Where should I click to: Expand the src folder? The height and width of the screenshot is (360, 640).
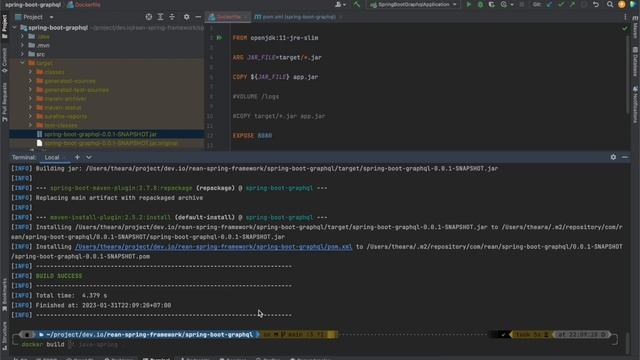(x=22, y=54)
